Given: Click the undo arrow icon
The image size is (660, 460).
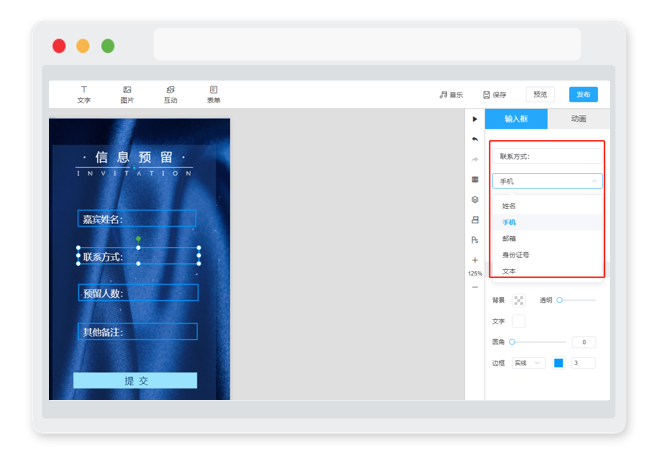Looking at the screenshot, I should (475, 139).
